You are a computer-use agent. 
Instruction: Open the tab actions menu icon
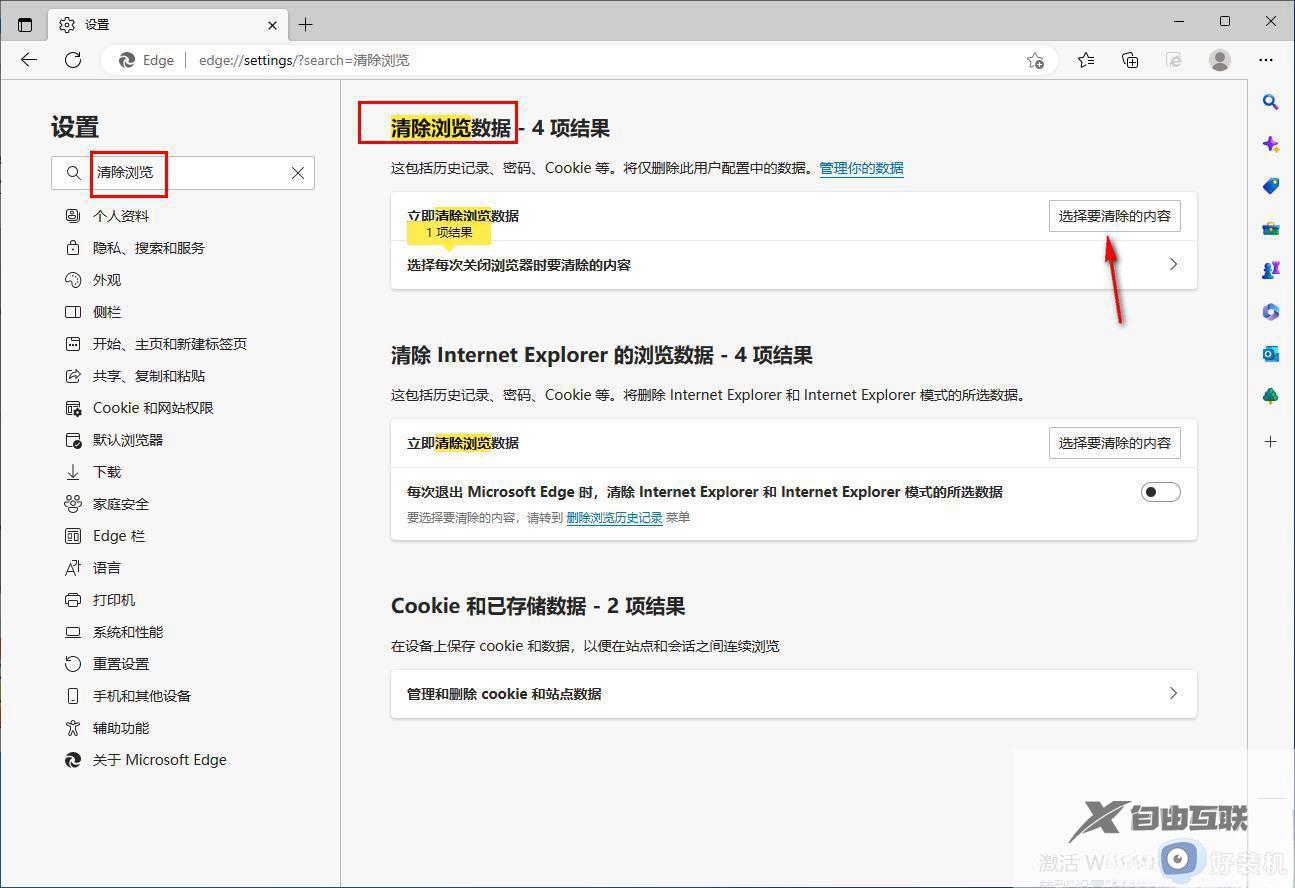25,24
